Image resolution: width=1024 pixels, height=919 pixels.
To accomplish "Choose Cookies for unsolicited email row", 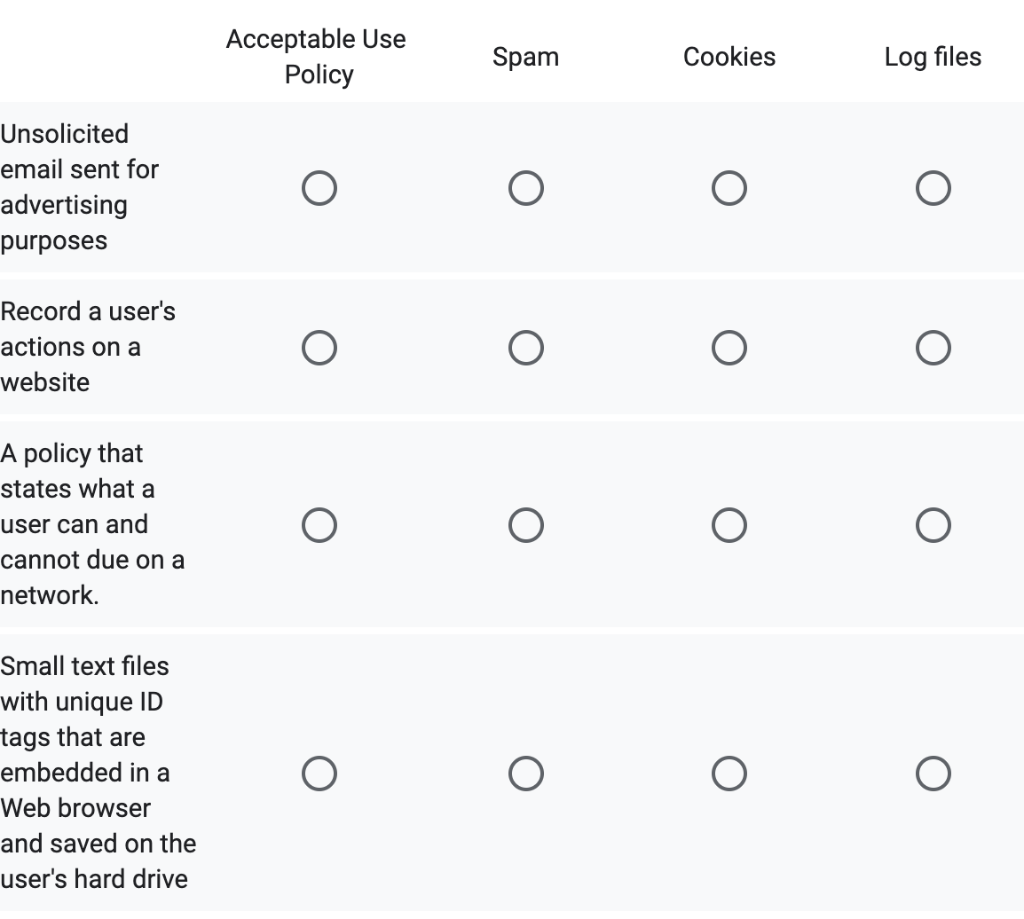I will coord(729,187).
